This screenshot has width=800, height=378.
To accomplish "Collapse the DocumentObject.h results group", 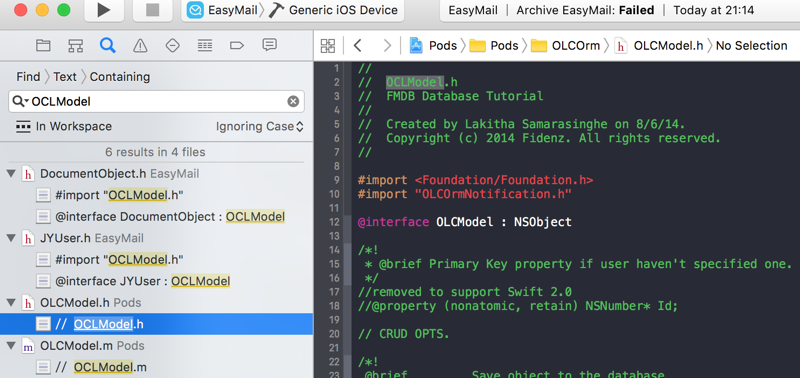I will coord(11,173).
